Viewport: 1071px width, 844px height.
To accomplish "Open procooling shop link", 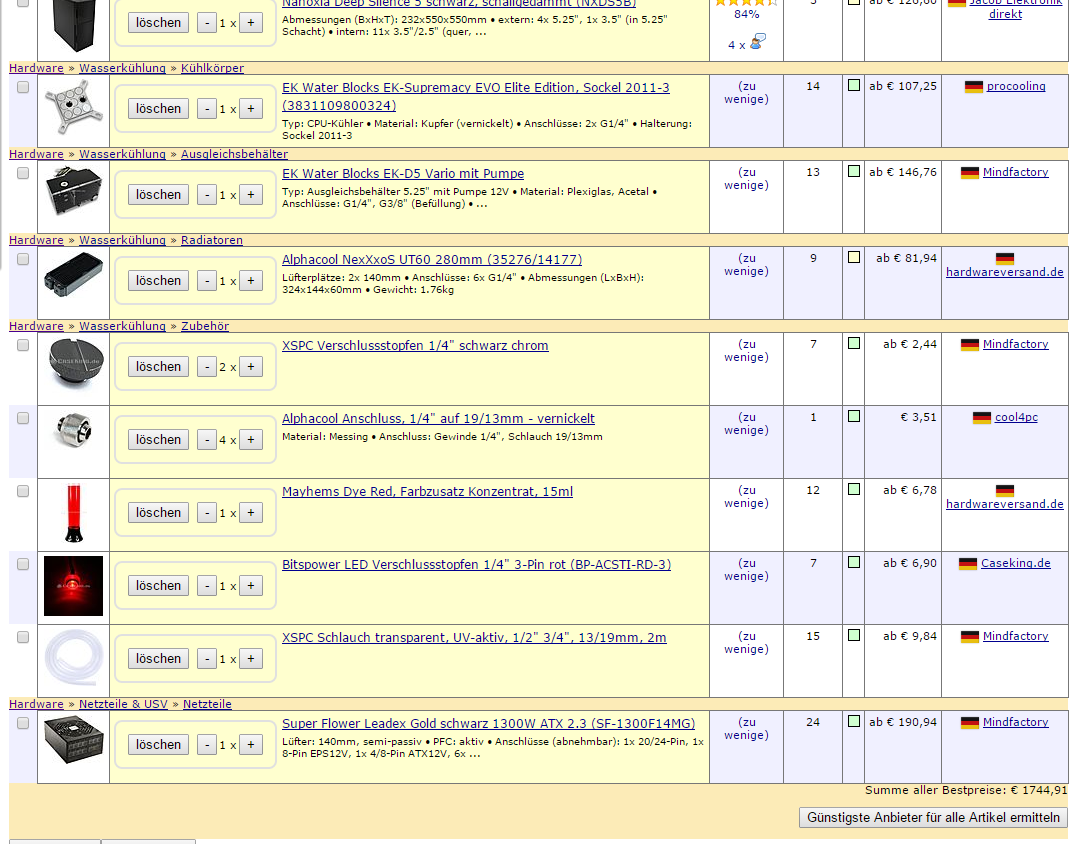I will click(1016, 86).
